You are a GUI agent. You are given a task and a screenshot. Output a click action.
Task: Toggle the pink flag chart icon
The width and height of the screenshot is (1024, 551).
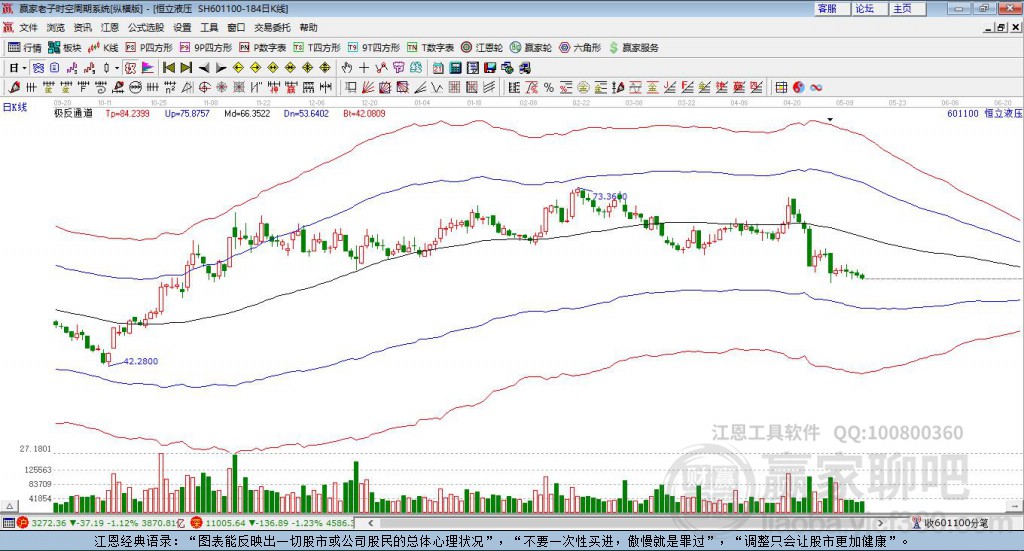pyautogui.click(x=148, y=68)
